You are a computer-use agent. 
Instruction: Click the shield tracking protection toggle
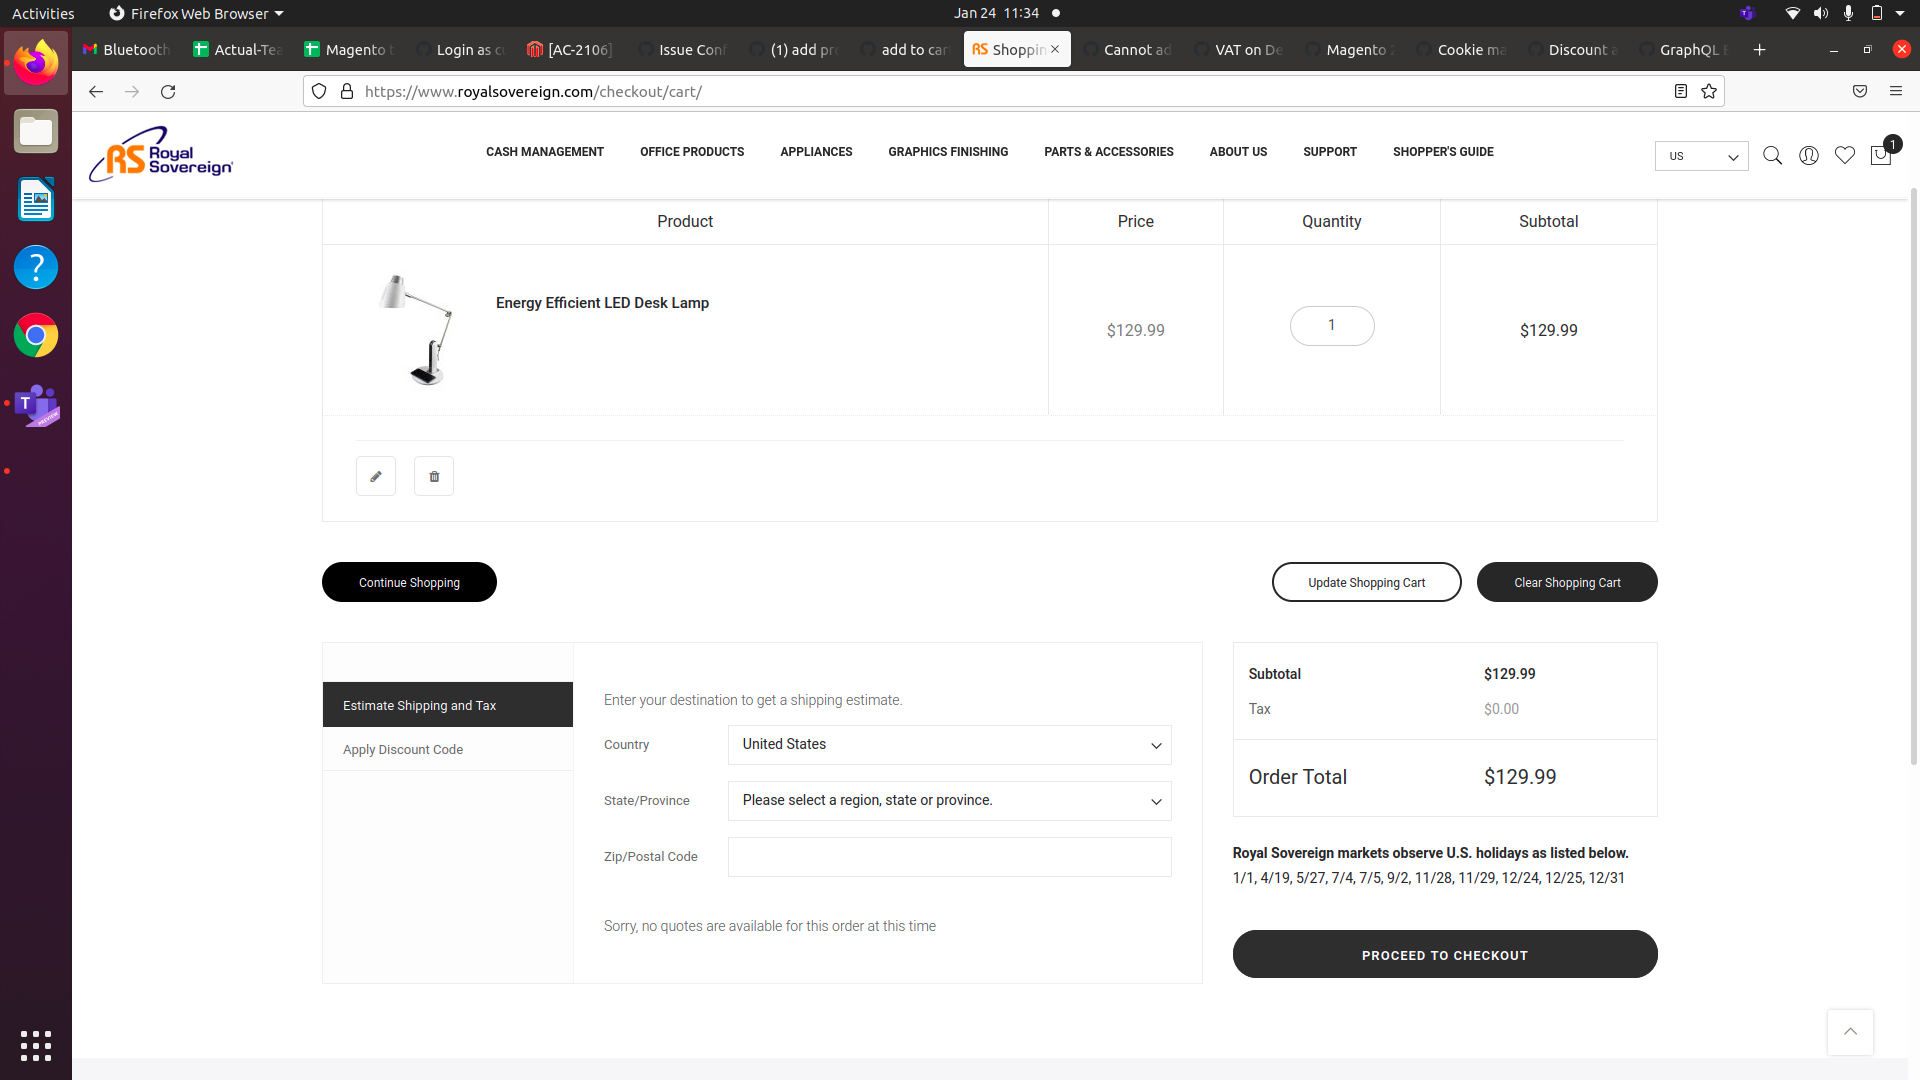318,91
